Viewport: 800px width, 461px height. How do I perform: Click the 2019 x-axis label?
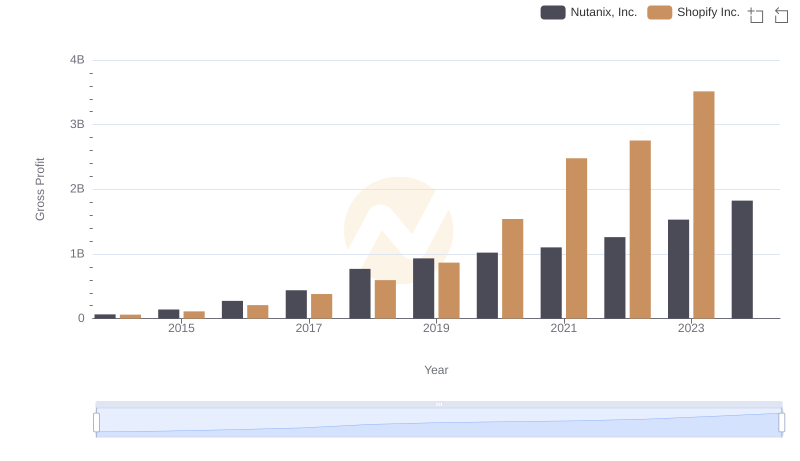[x=436, y=328]
